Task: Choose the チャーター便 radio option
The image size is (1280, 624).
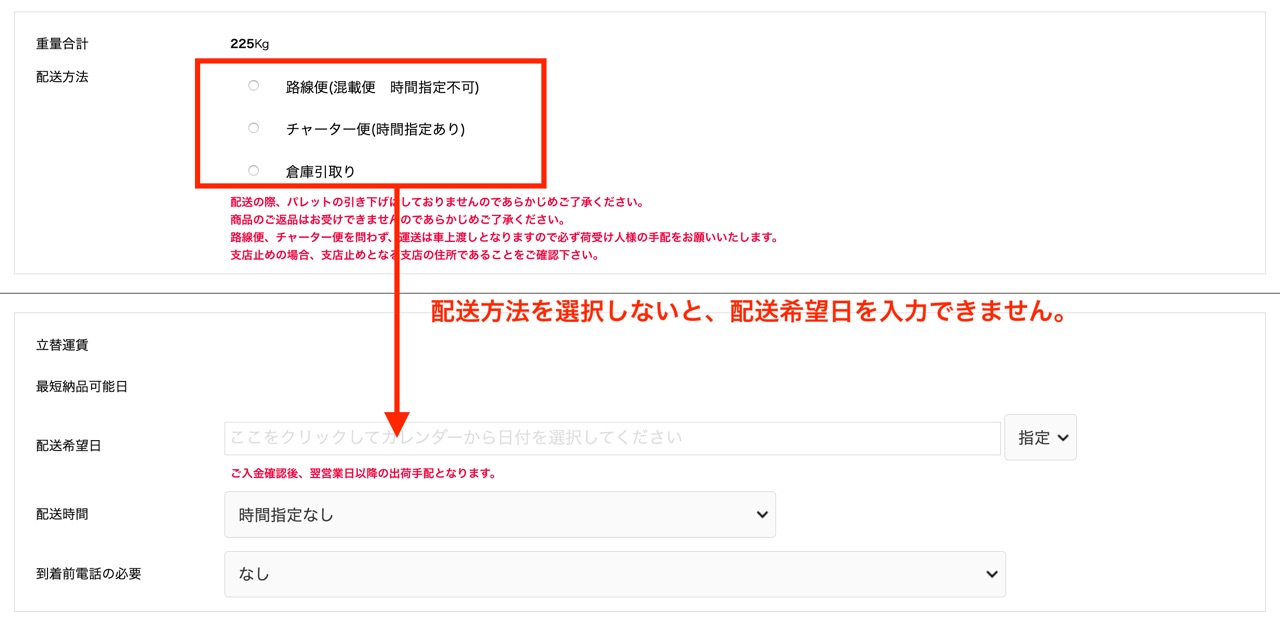Action: pyautogui.click(x=253, y=128)
